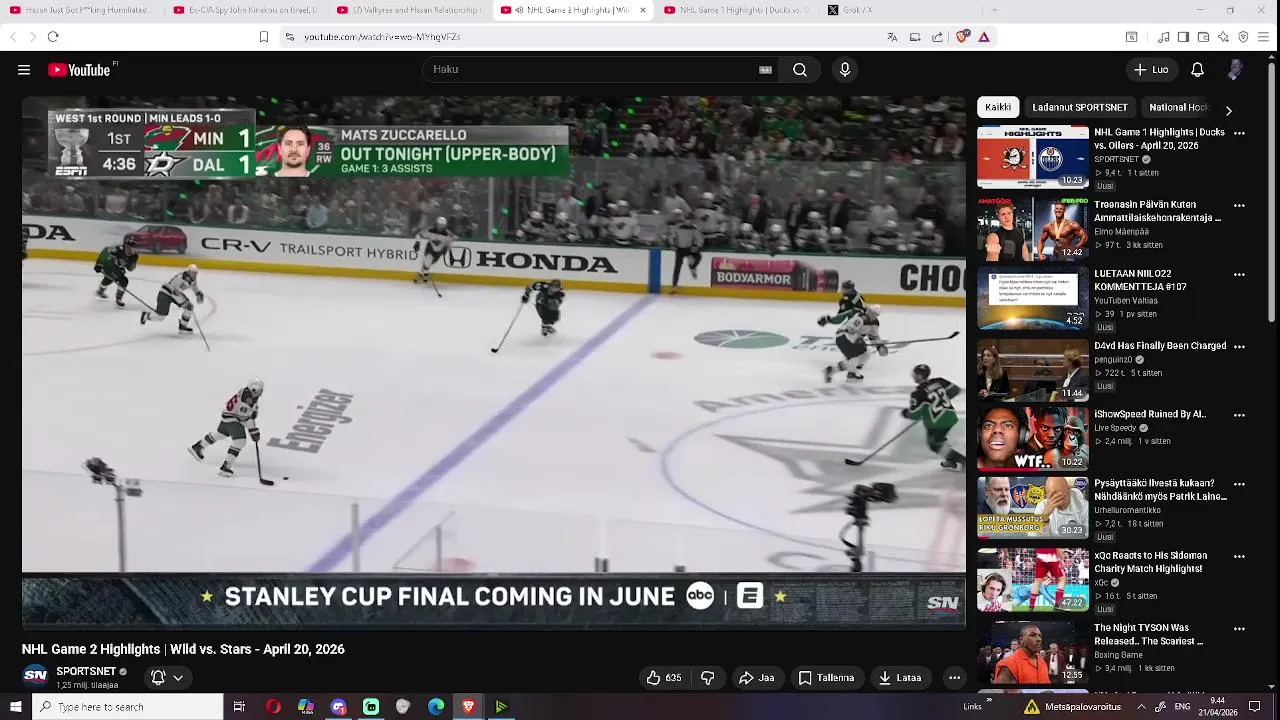Click Windows taskbar search box

[x=128, y=707]
